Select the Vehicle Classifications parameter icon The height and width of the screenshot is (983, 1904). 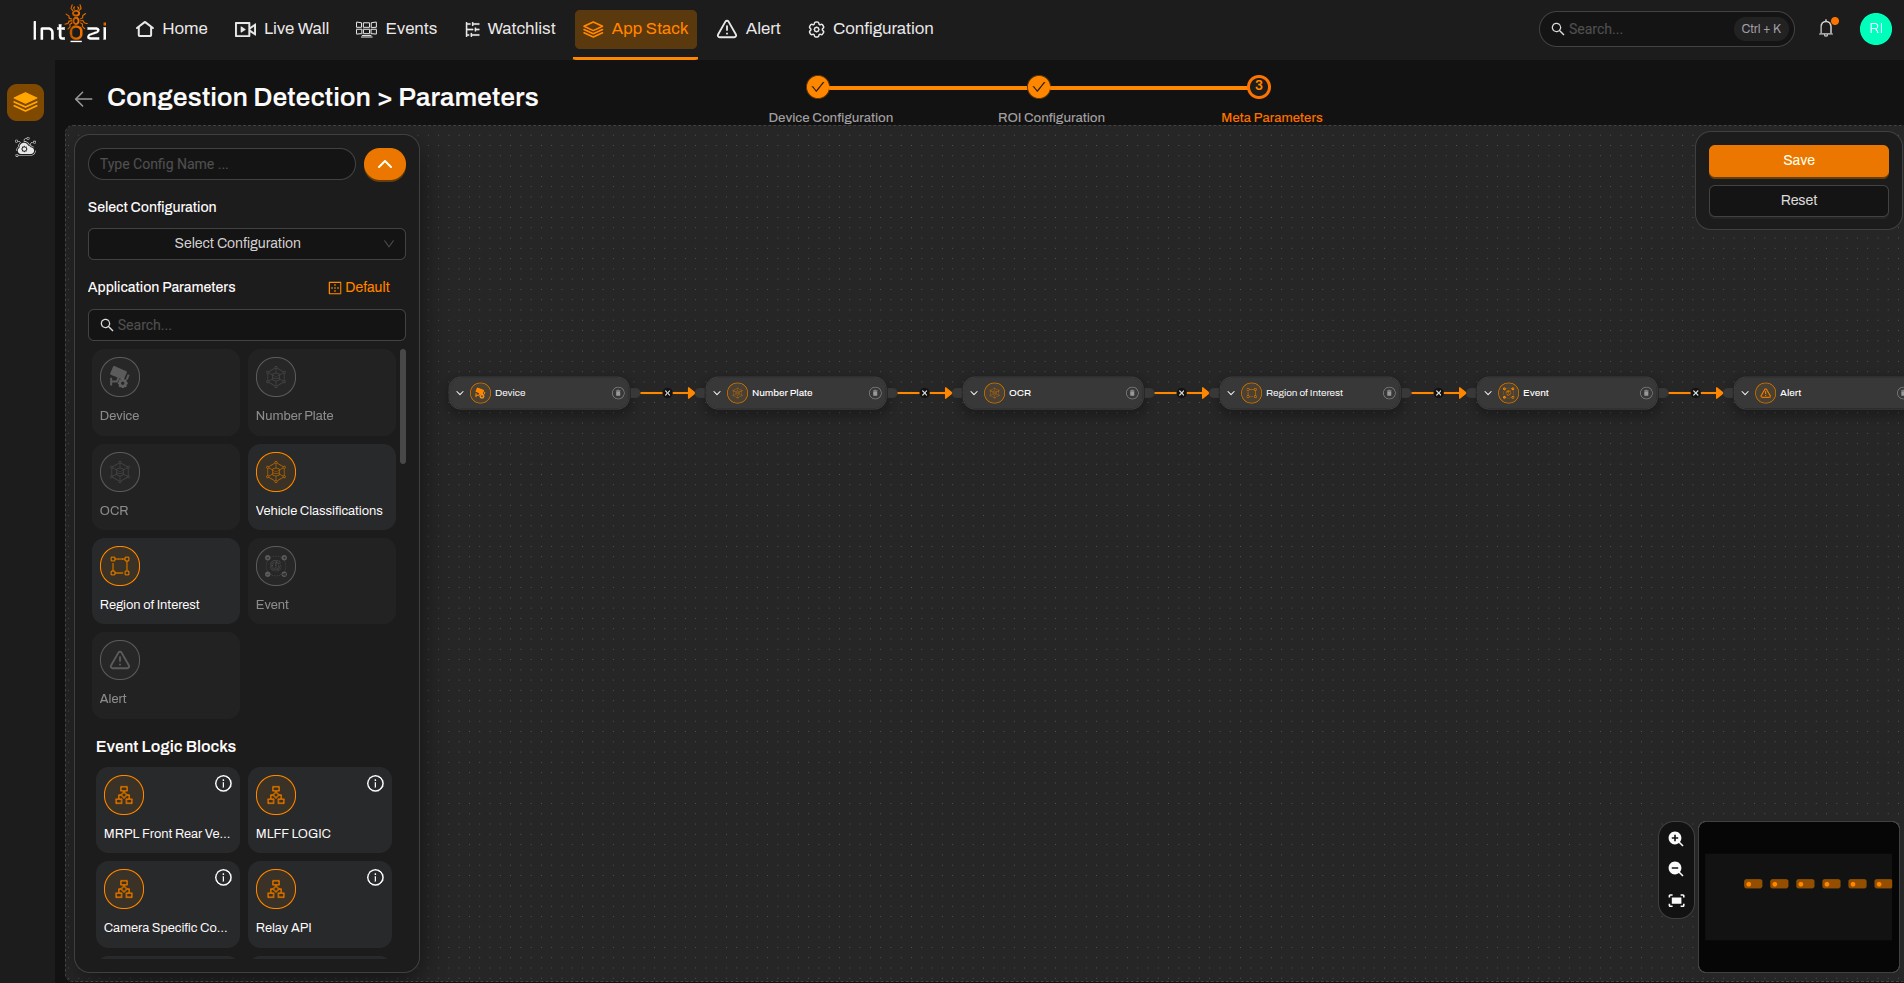pos(276,472)
